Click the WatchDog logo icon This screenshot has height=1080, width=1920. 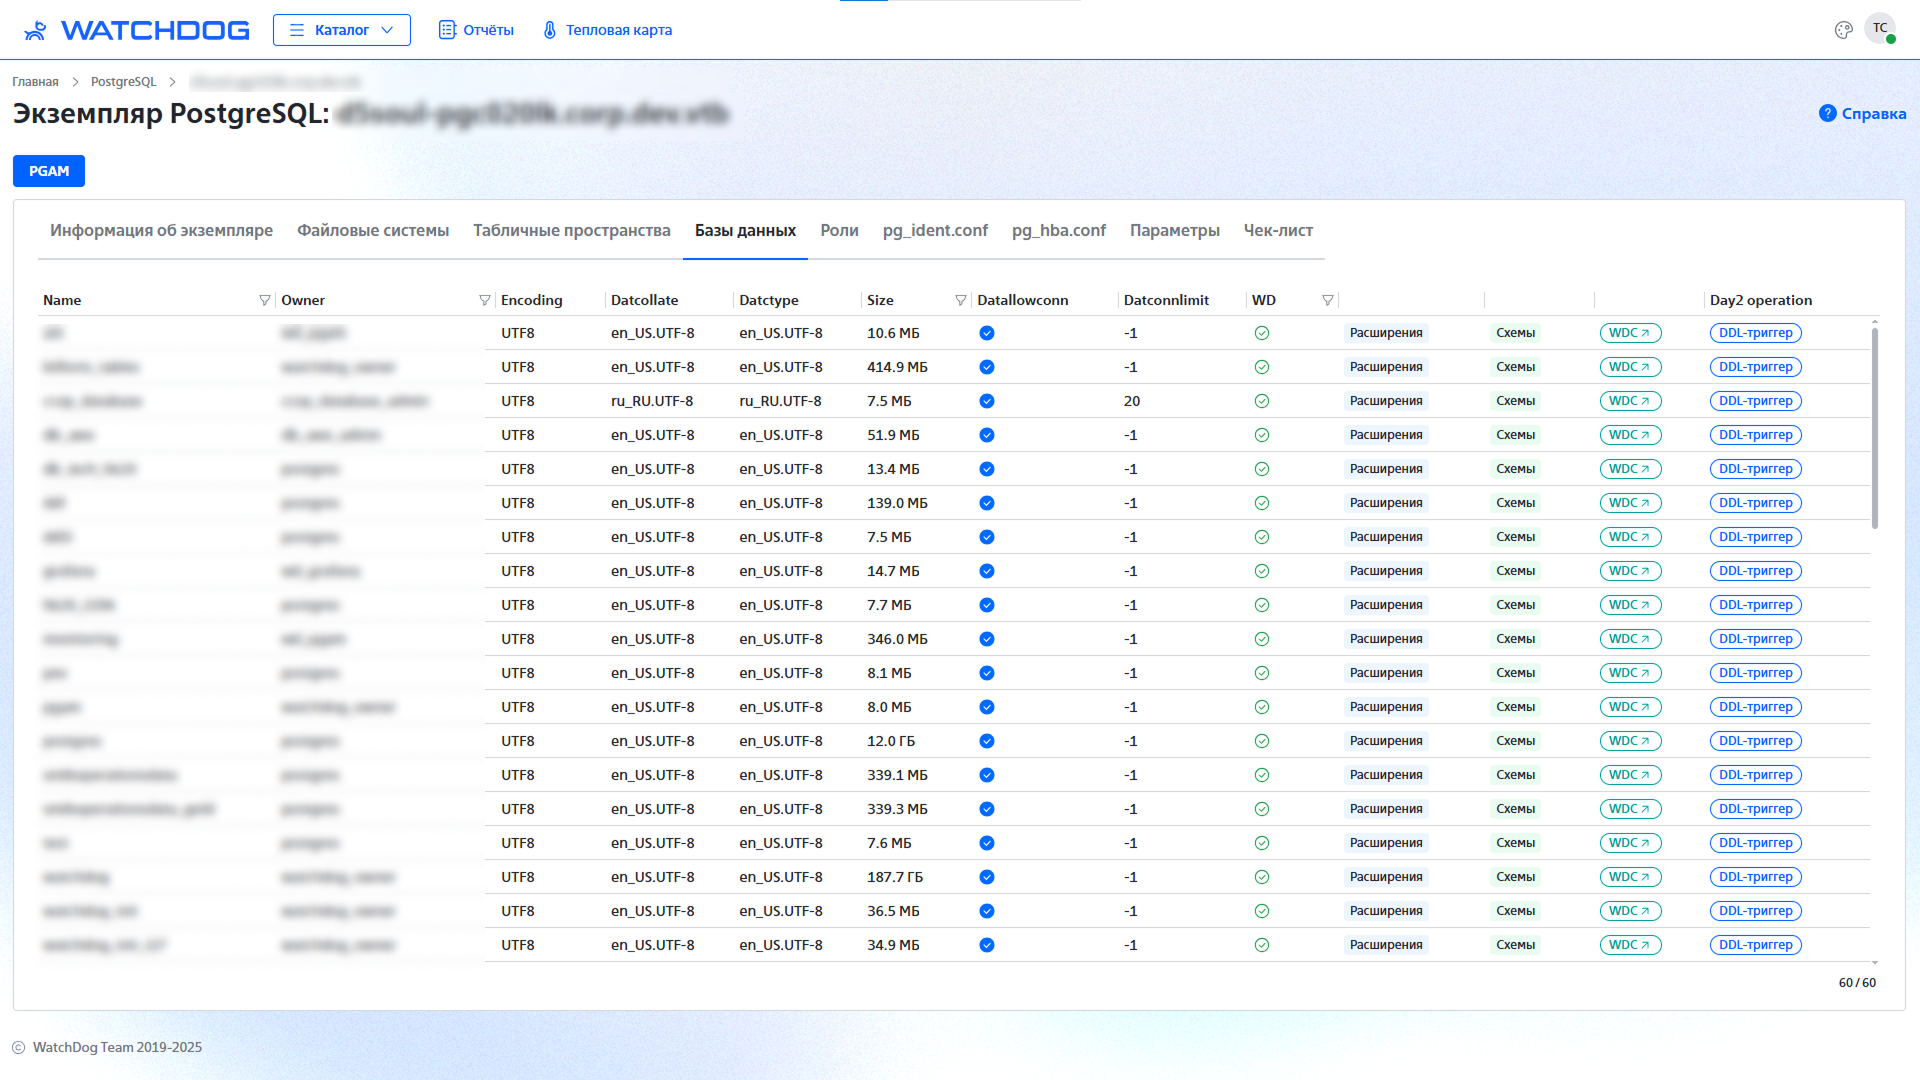tap(35, 30)
